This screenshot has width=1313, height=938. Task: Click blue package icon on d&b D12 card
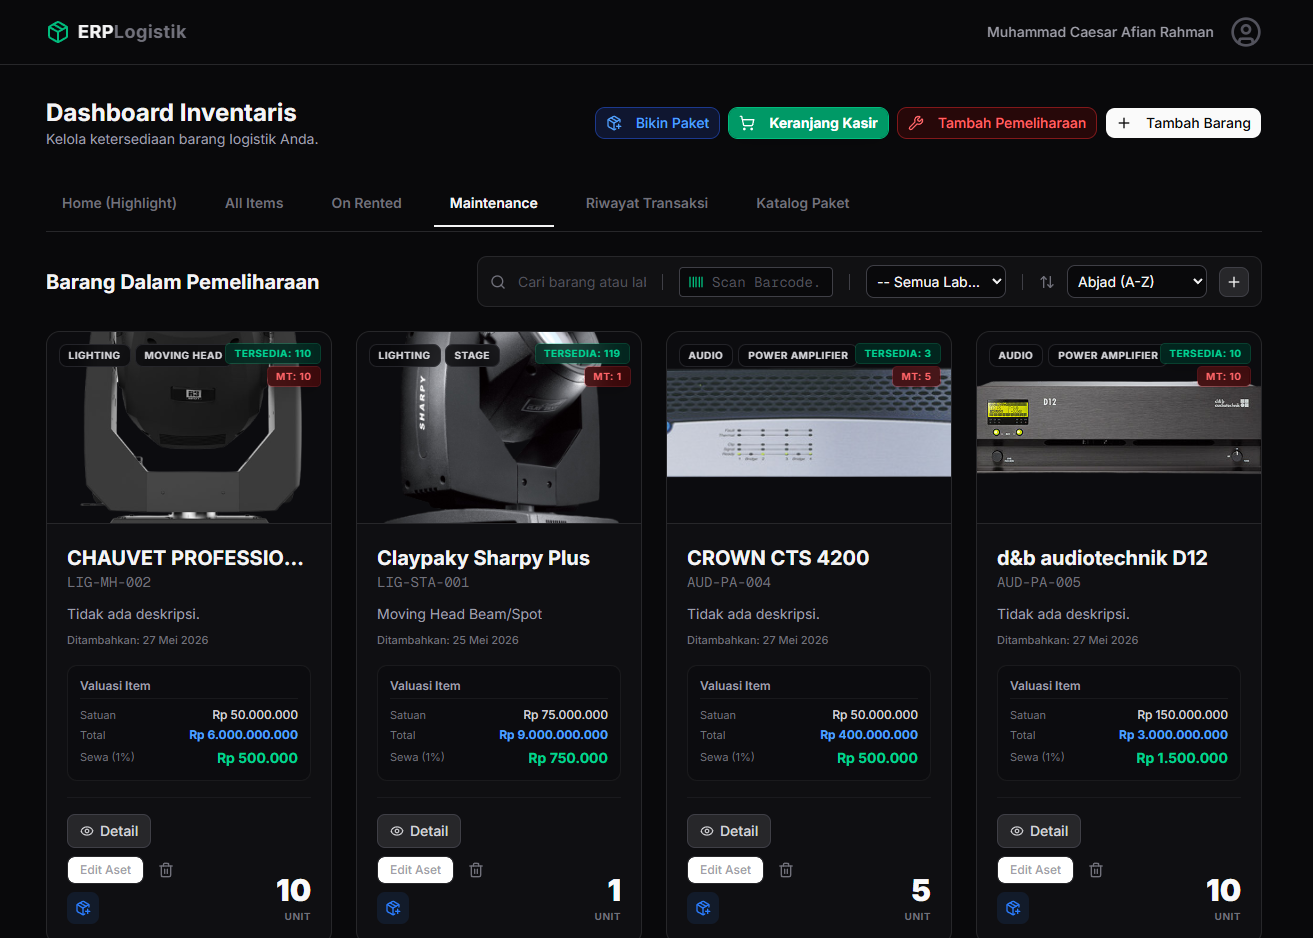point(1013,908)
